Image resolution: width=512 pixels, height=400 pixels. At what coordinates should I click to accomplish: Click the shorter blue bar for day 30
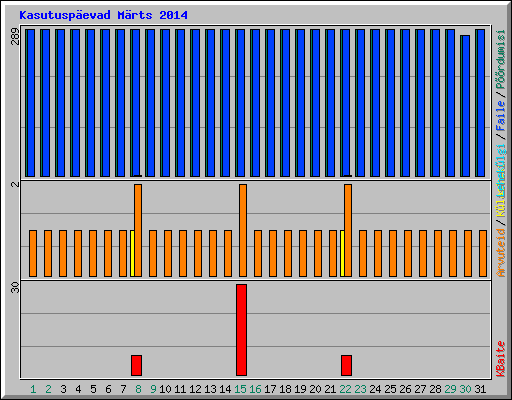[465, 106]
